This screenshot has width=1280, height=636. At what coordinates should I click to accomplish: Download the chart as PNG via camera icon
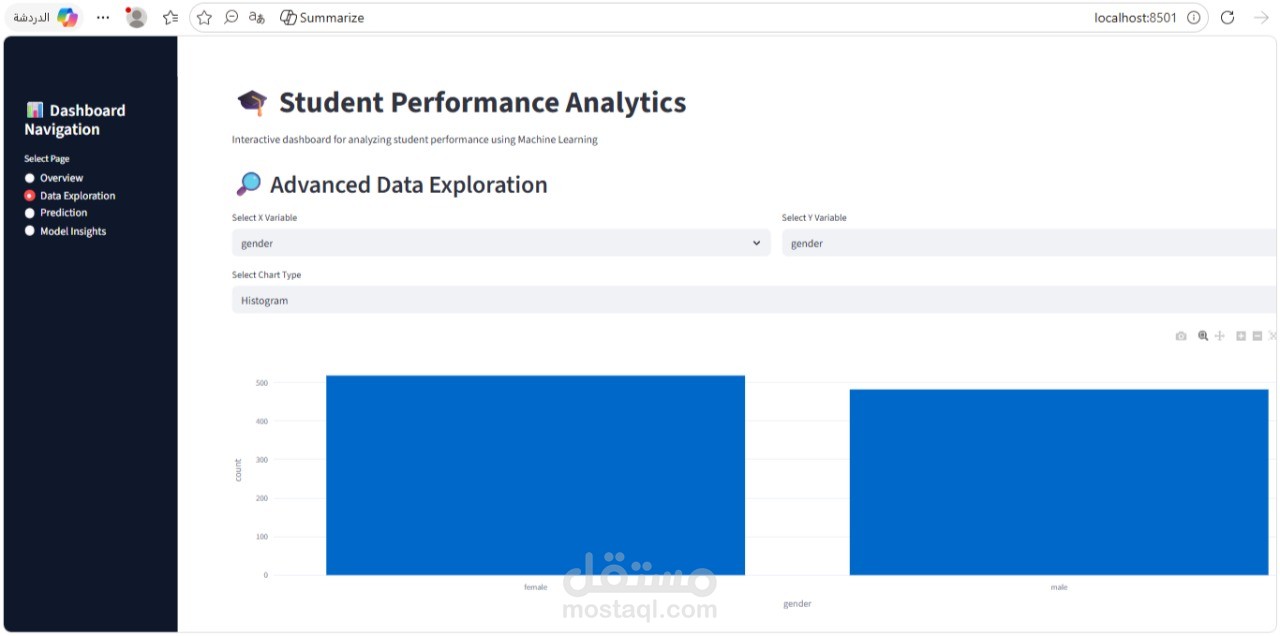pos(1181,336)
